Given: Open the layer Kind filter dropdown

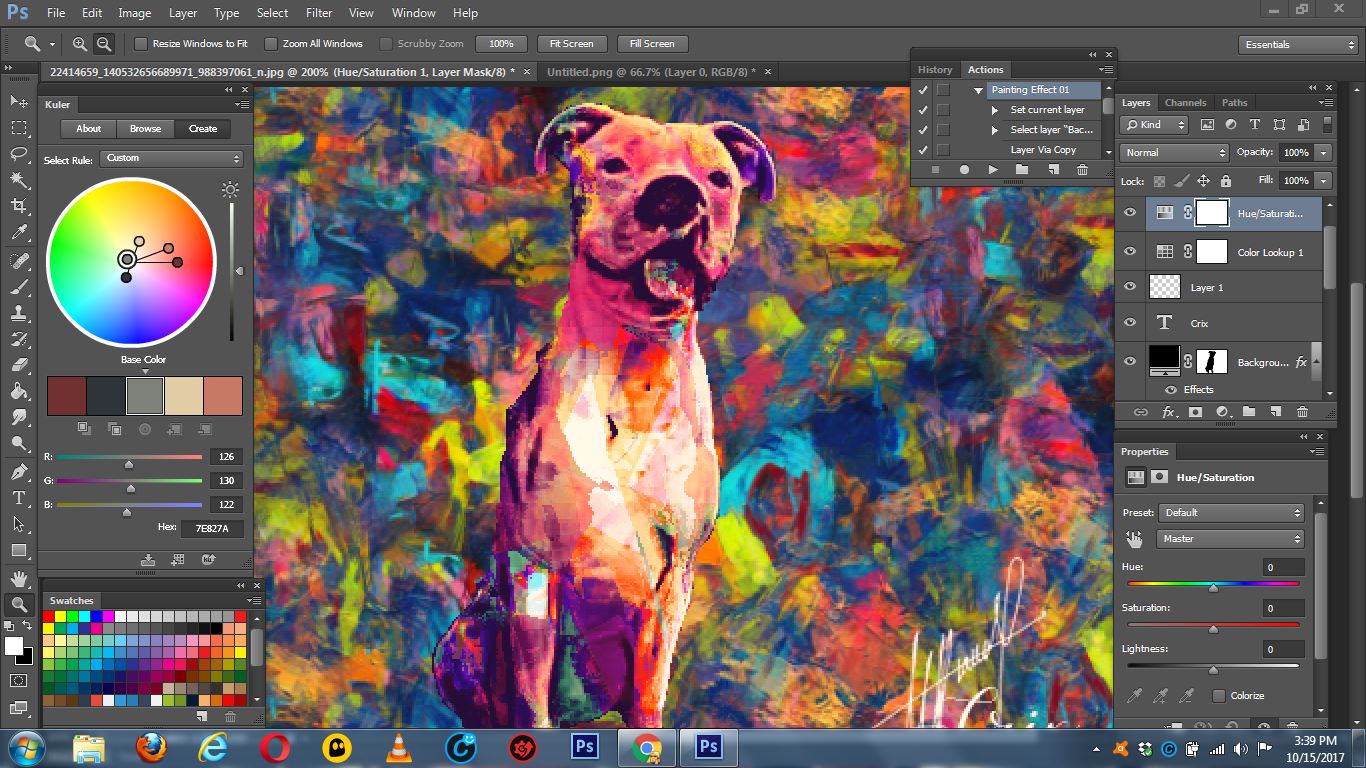Looking at the screenshot, I should pos(1154,125).
